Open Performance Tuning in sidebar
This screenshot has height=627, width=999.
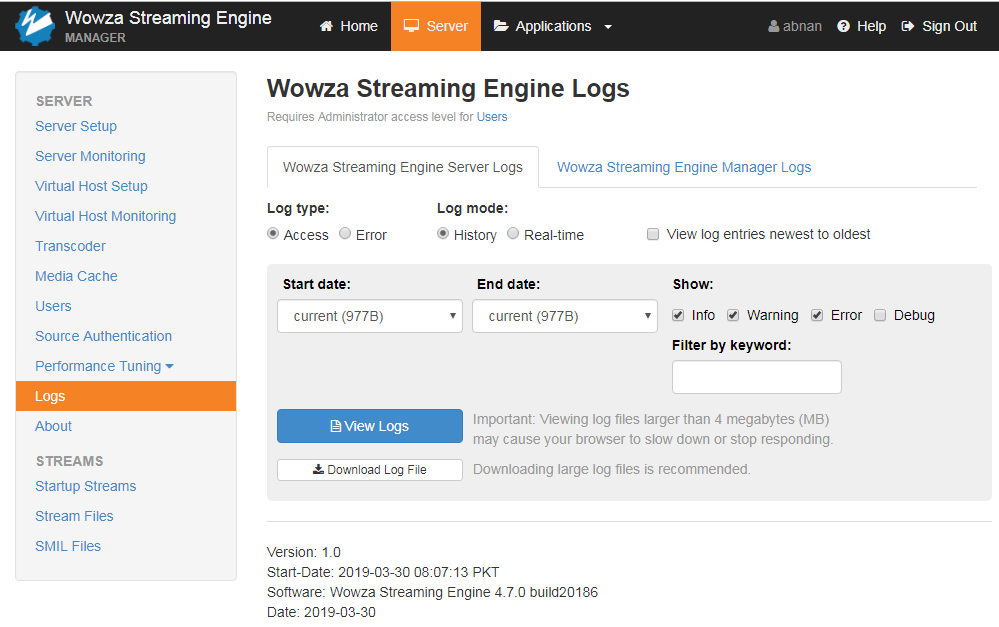pyautogui.click(x=98, y=366)
